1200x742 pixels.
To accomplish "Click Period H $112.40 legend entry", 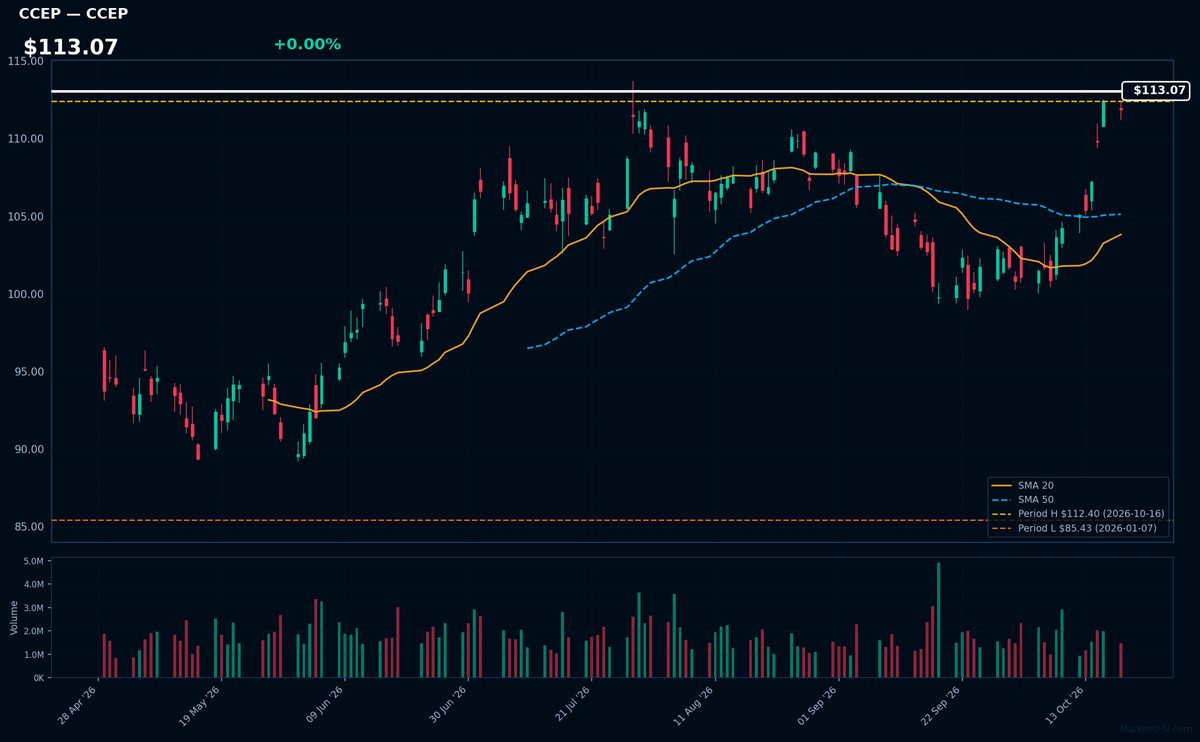I will 1078,513.
